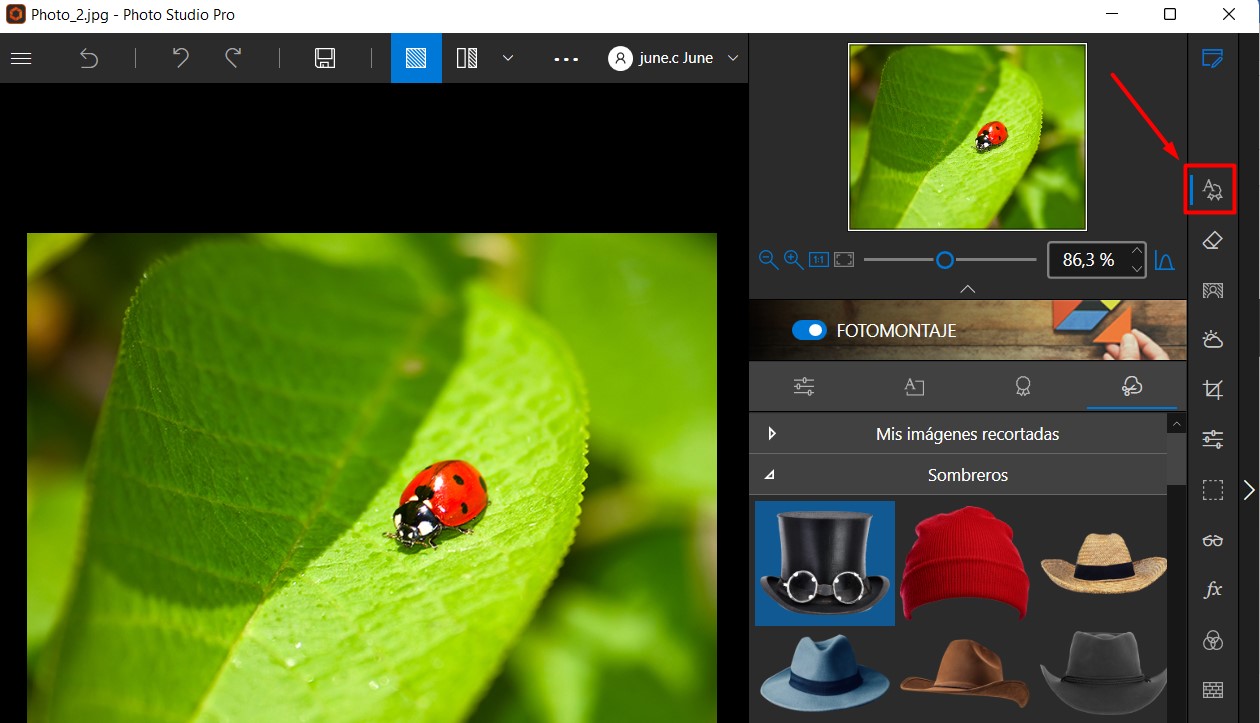Viewport: 1260px width, 723px height.
Task: Switch to split before/after compare view
Action: coord(467,58)
